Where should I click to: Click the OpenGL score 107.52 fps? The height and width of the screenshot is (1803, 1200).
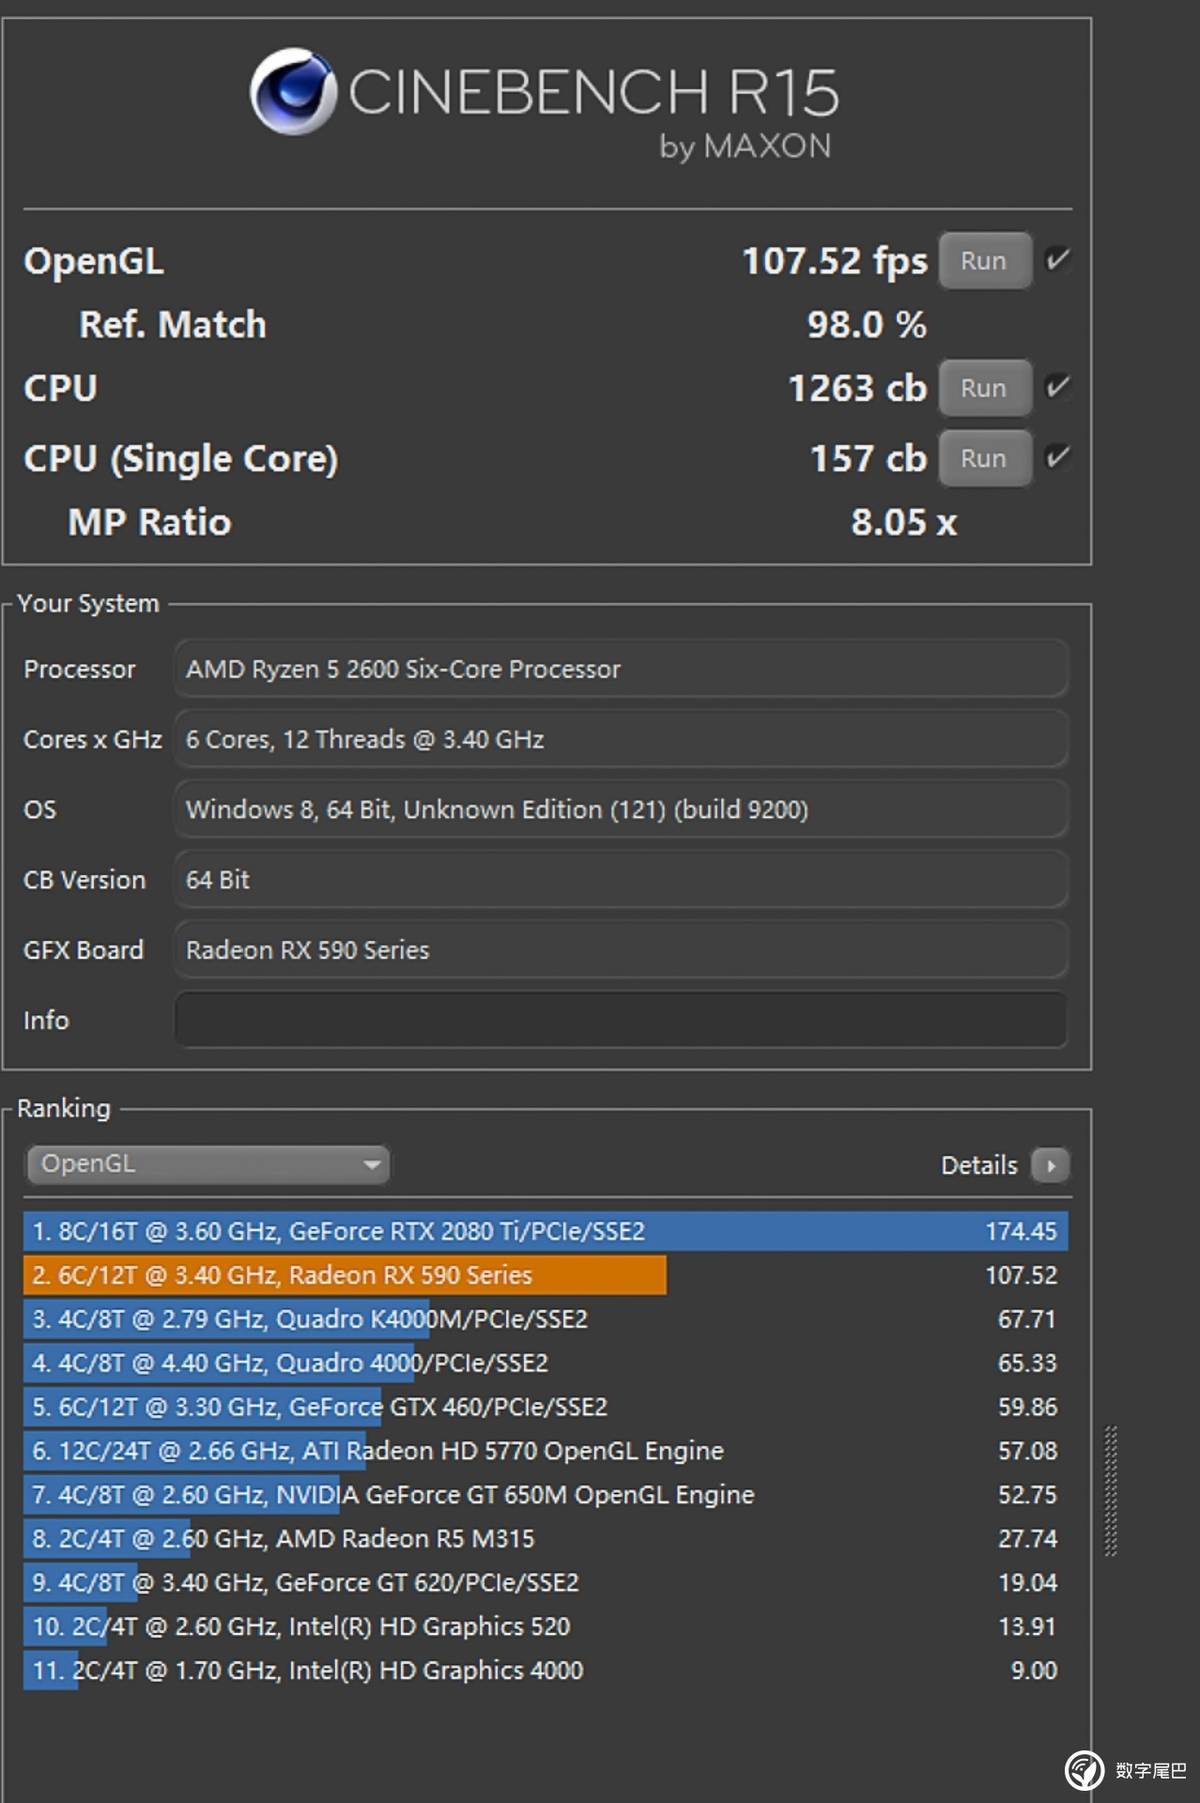[835, 261]
